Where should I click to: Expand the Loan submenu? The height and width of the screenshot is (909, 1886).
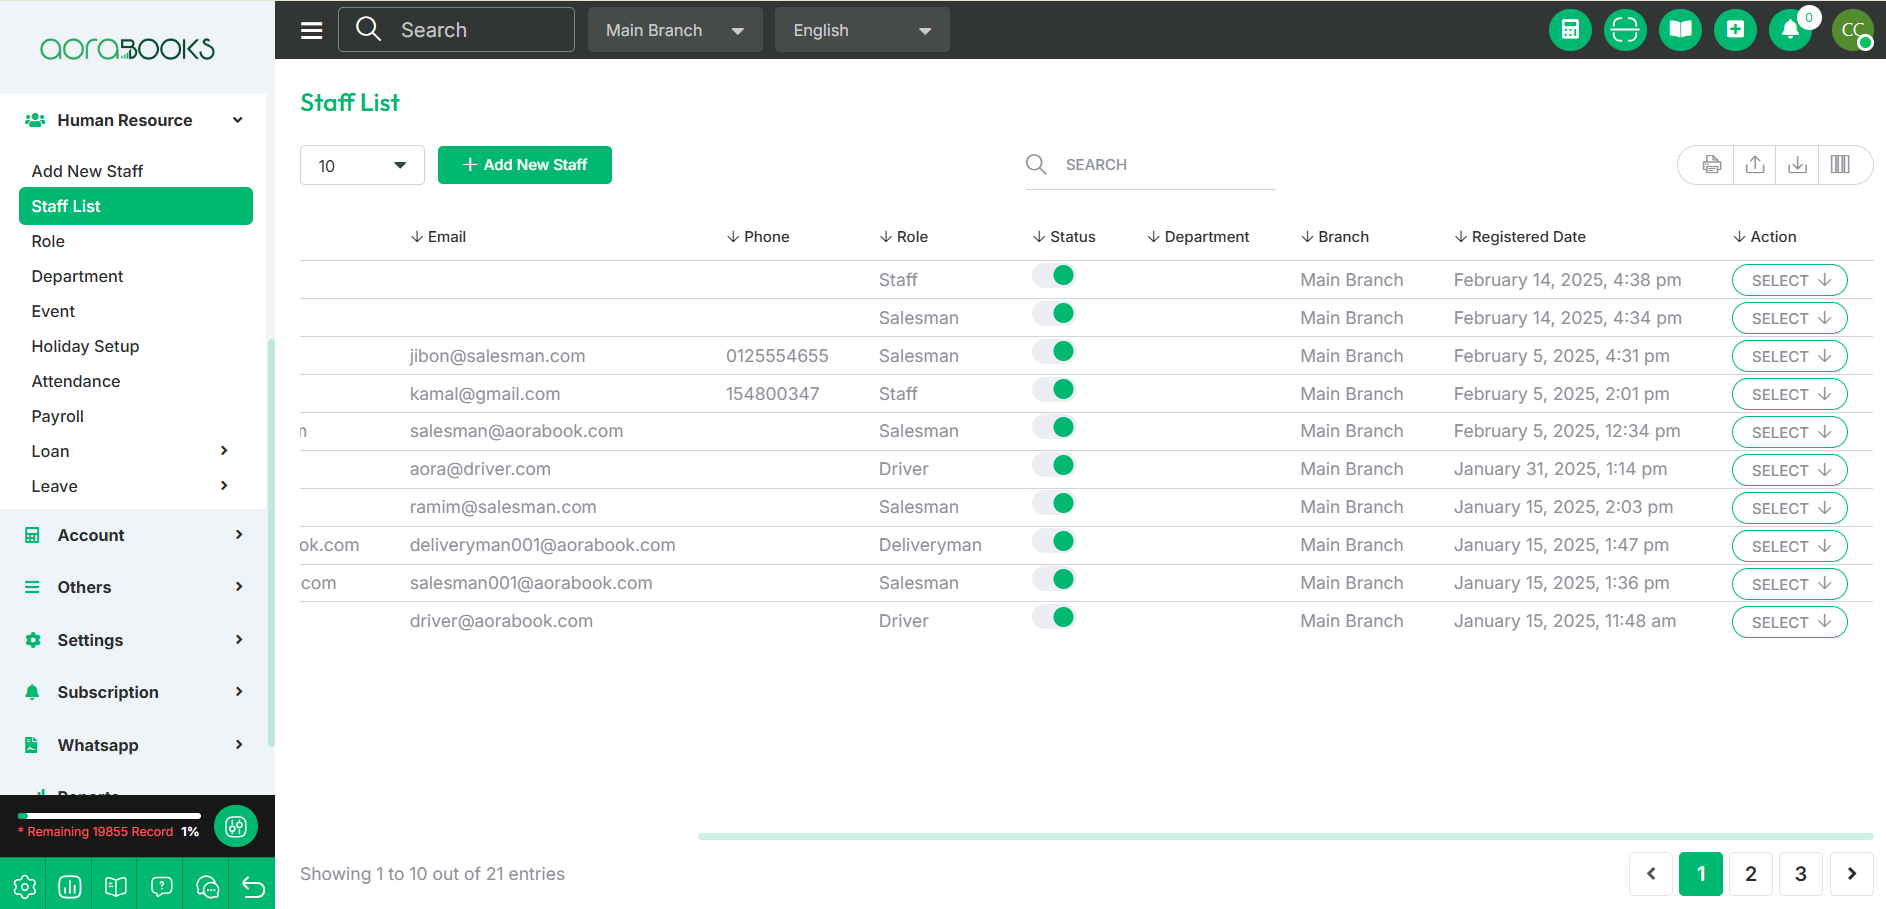tap(134, 451)
